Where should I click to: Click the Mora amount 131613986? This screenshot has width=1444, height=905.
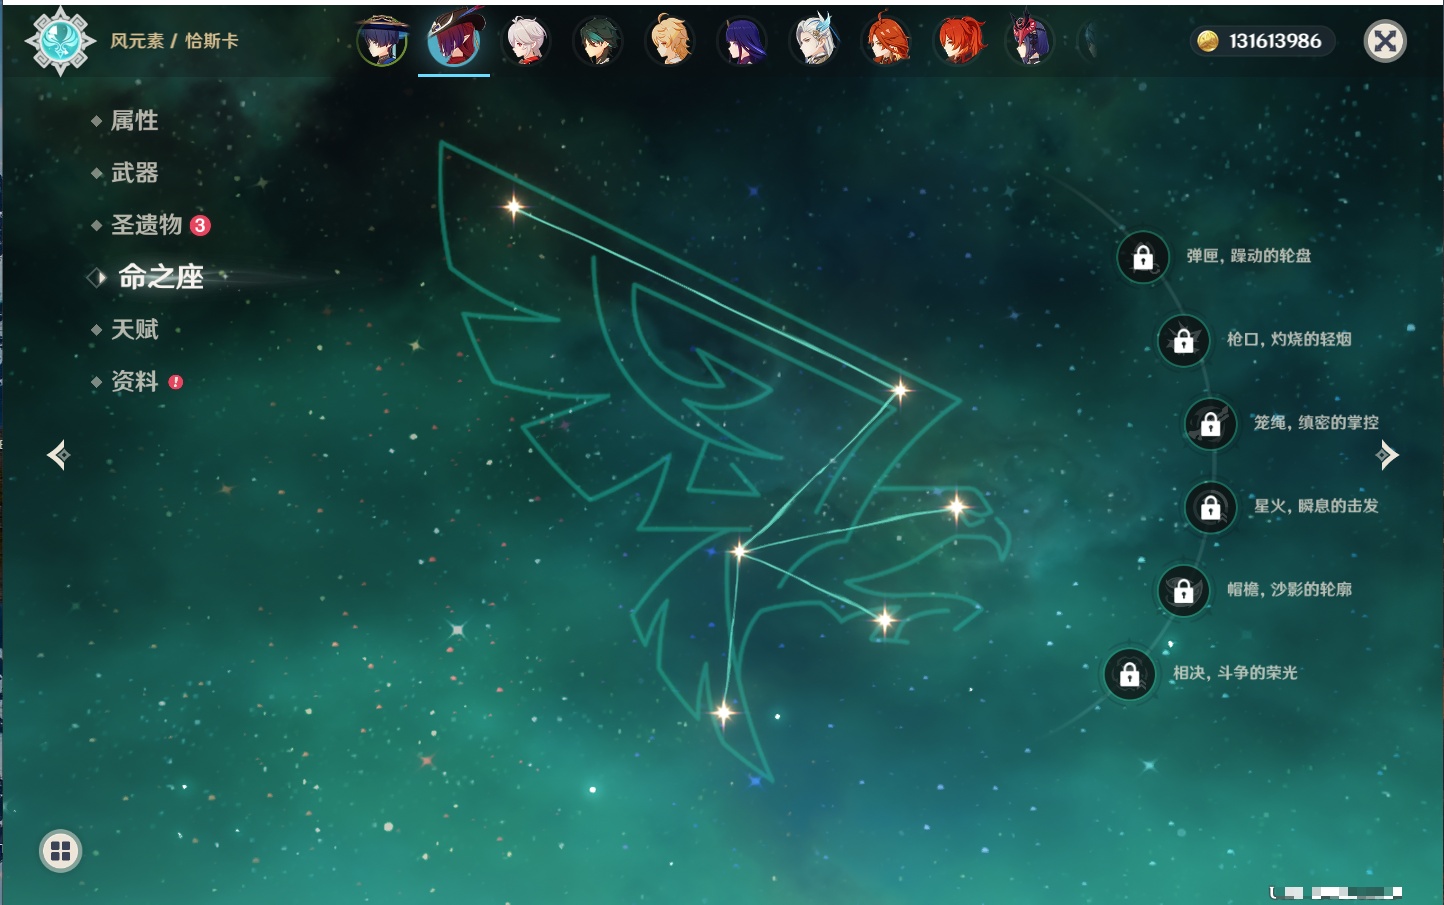1275,41
